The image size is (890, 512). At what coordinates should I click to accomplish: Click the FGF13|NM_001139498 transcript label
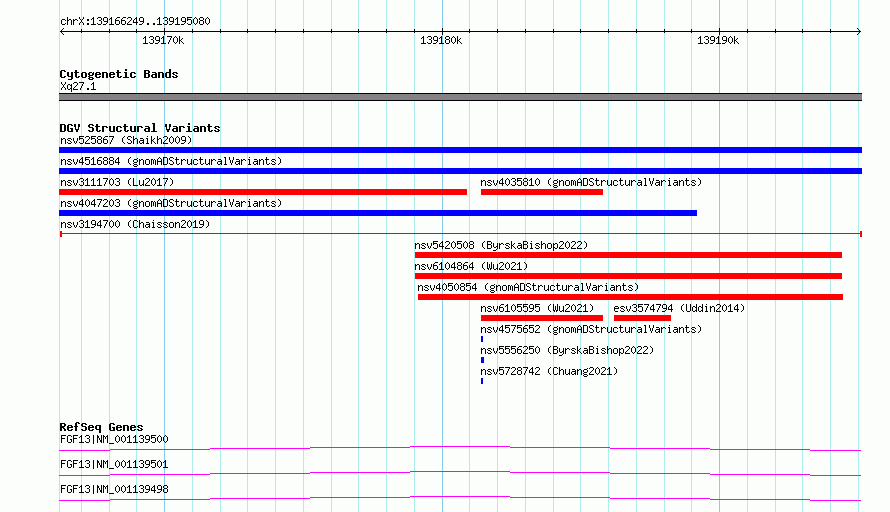coord(114,489)
